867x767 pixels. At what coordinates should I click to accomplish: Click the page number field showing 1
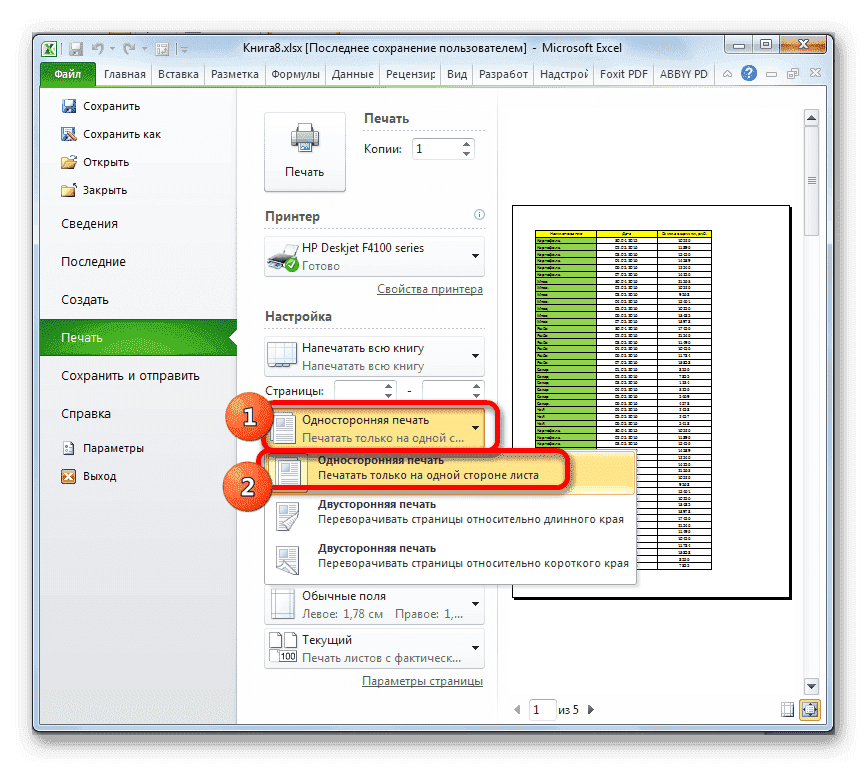tap(542, 709)
